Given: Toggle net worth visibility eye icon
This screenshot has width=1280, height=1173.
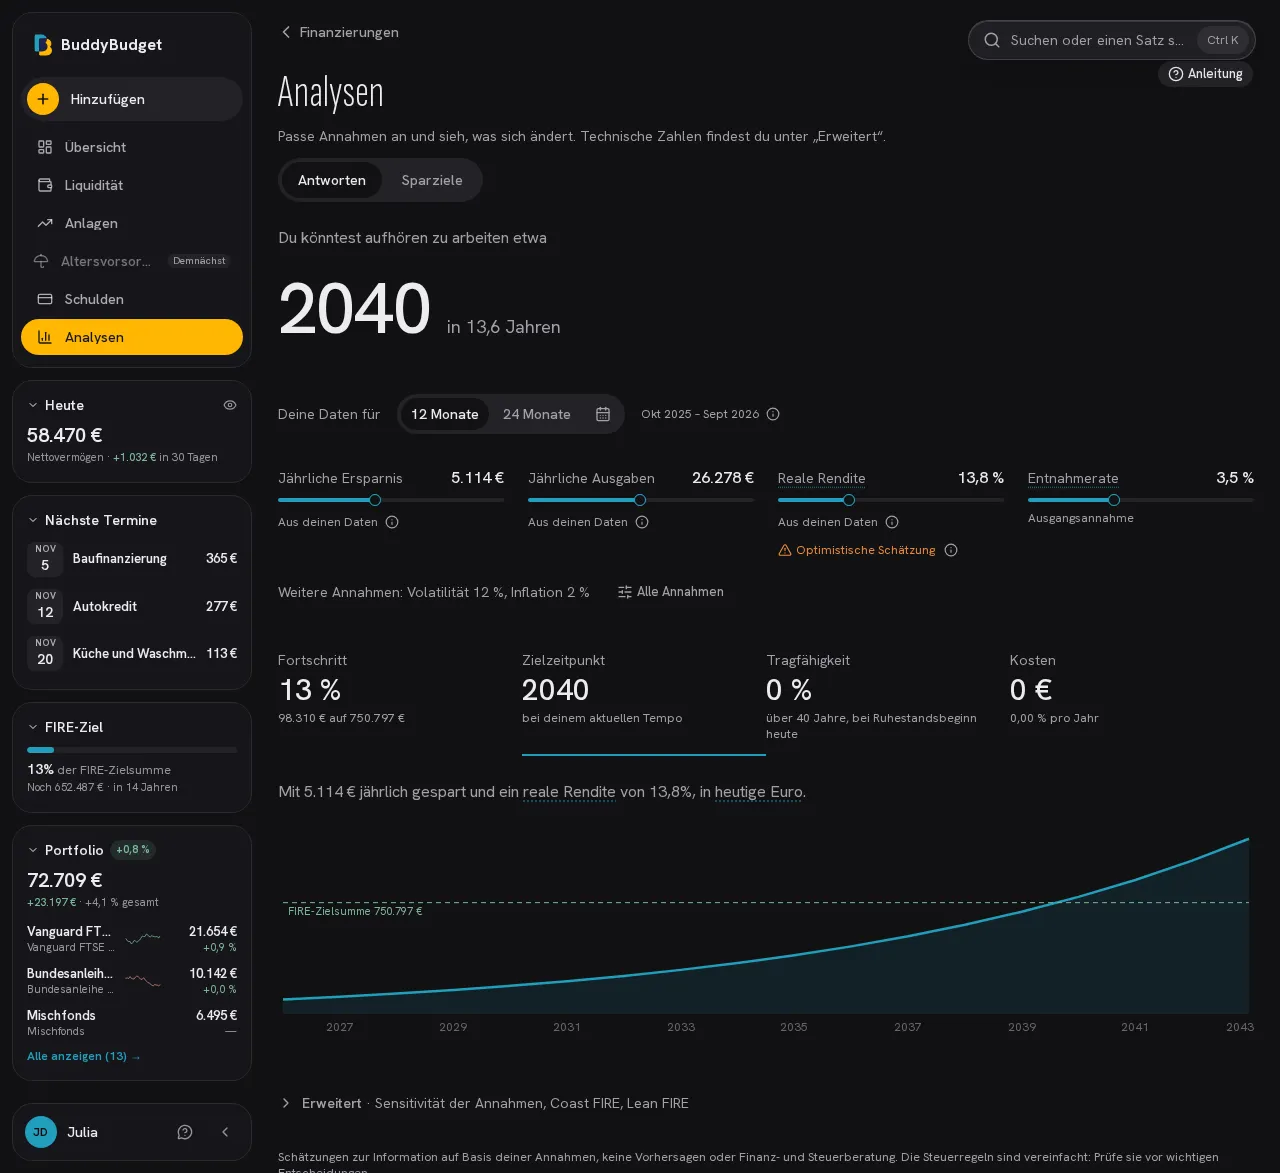Looking at the screenshot, I should [x=230, y=405].
